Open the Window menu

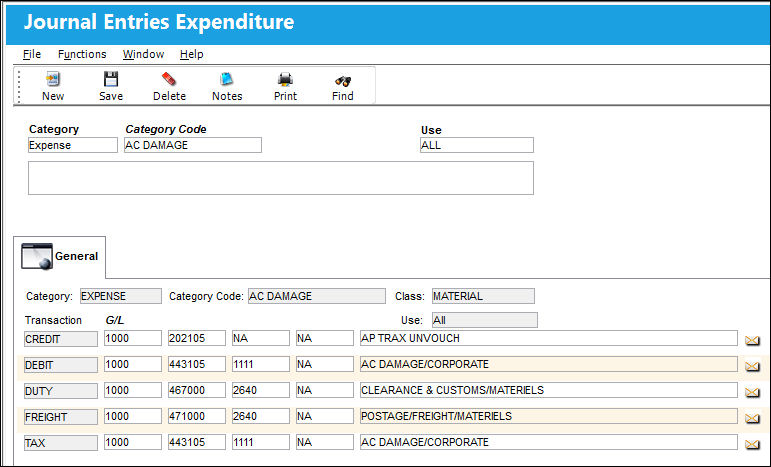(143, 54)
